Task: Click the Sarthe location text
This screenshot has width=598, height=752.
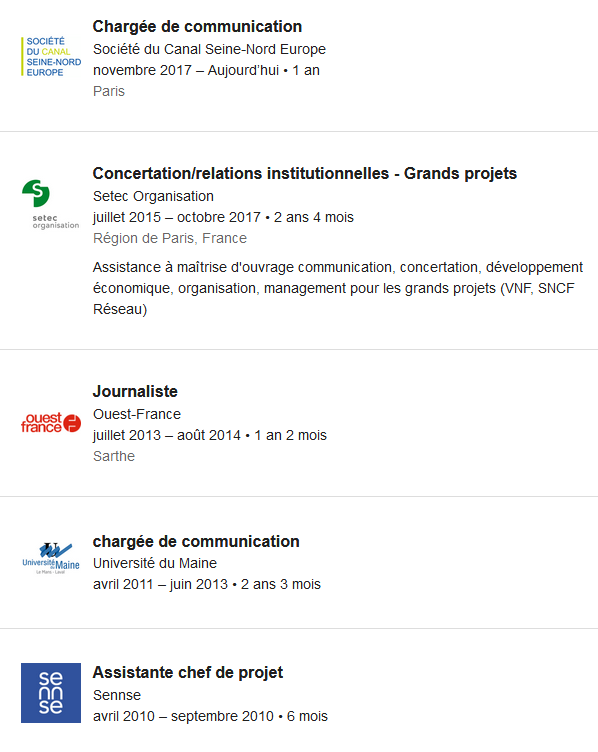Action: 114,456
